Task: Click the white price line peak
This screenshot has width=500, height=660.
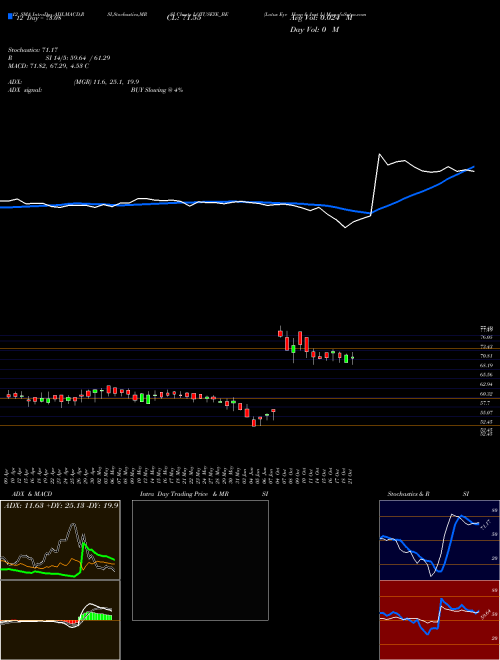Action: click(x=379, y=154)
